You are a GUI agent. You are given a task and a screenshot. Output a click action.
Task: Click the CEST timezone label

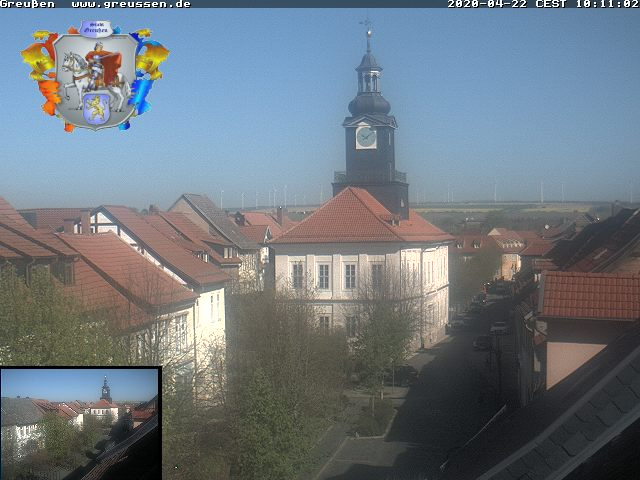point(551,4)
